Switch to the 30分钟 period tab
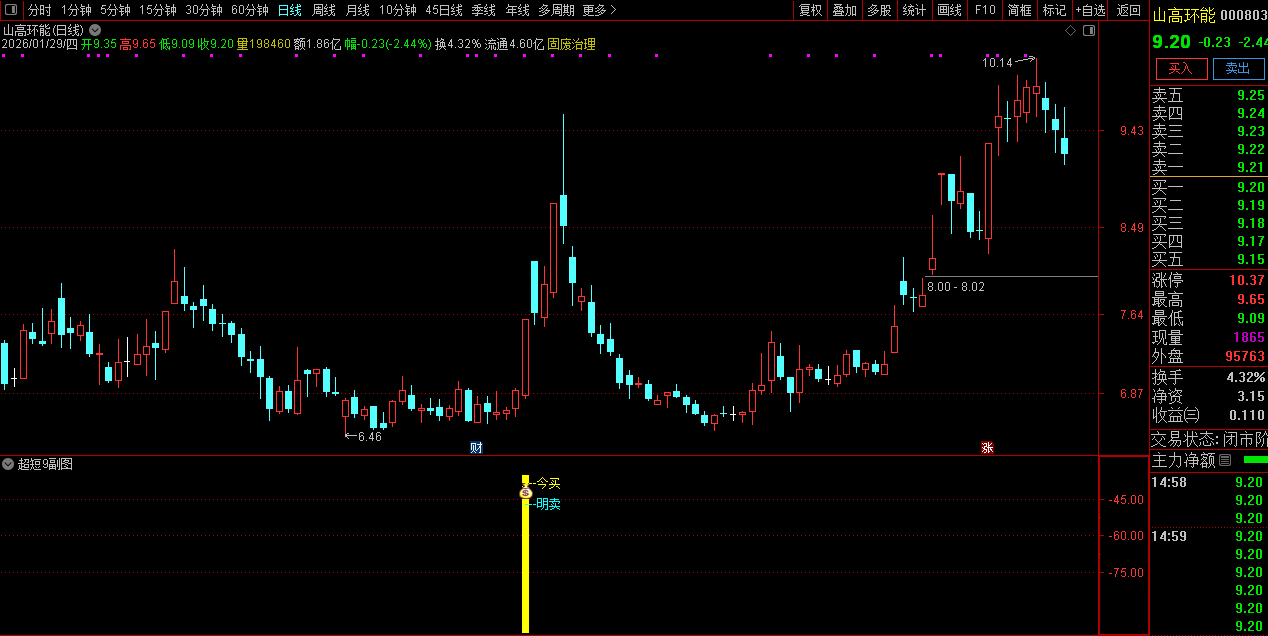1268x636 pixels. [203, 10]
